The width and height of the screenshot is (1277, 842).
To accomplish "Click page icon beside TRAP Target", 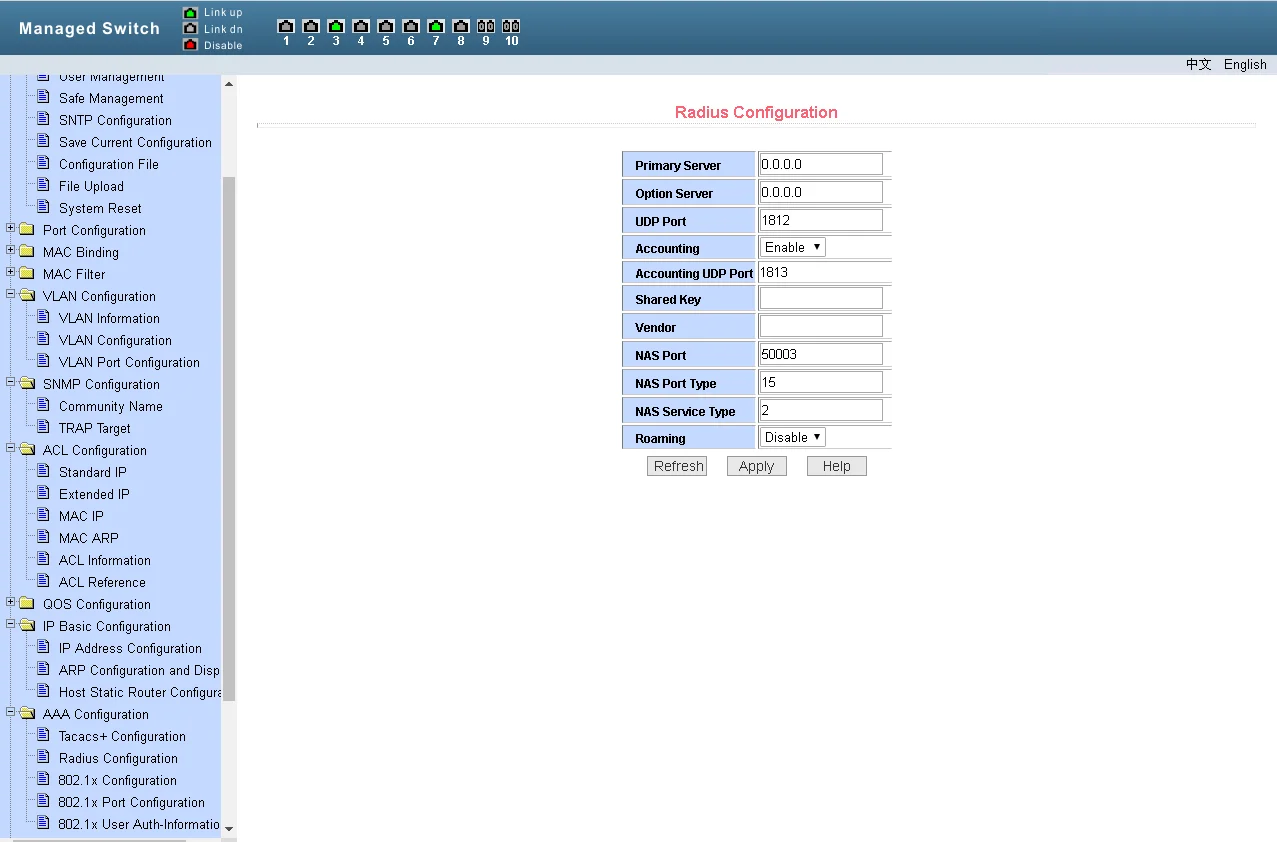I will (43, 427).
